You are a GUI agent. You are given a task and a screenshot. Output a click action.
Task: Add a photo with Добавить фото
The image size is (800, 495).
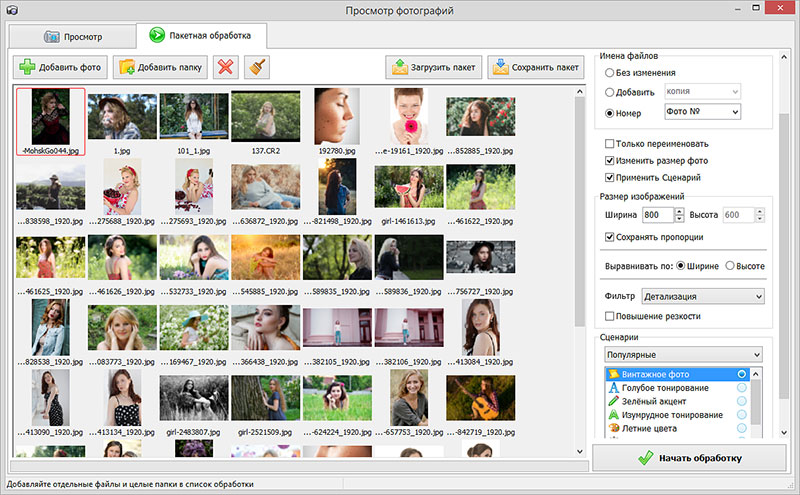(x=60, y=67)
